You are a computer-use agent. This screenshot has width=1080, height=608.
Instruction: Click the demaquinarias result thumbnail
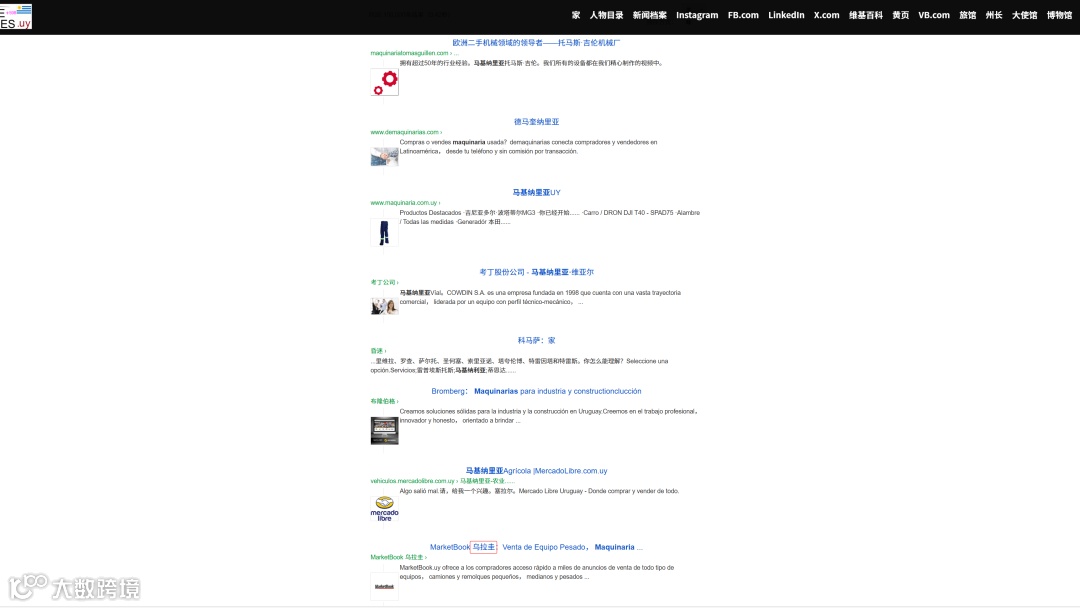(384, 156)
